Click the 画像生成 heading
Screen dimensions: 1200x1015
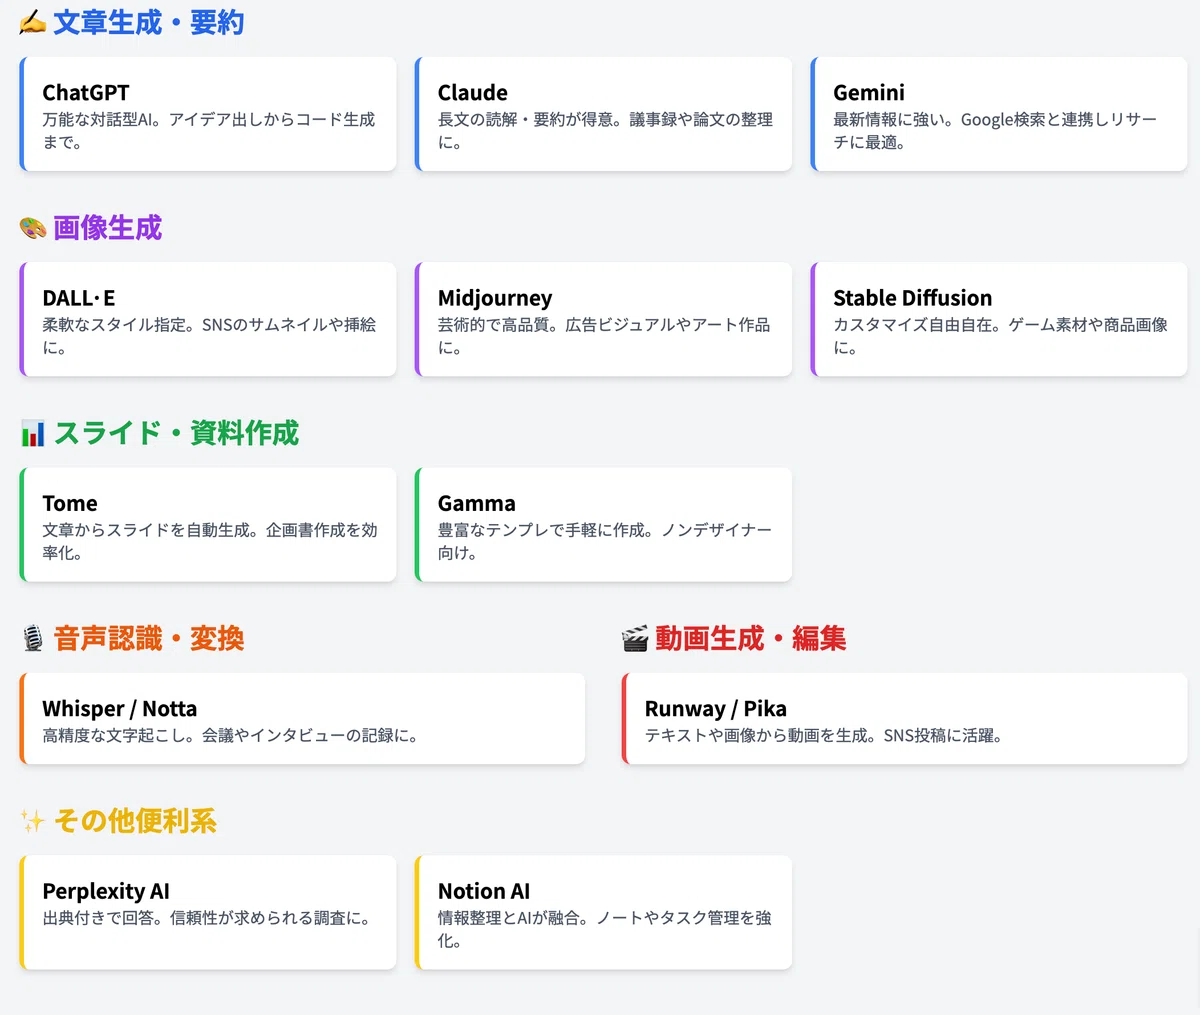click(x=107, y=228)
